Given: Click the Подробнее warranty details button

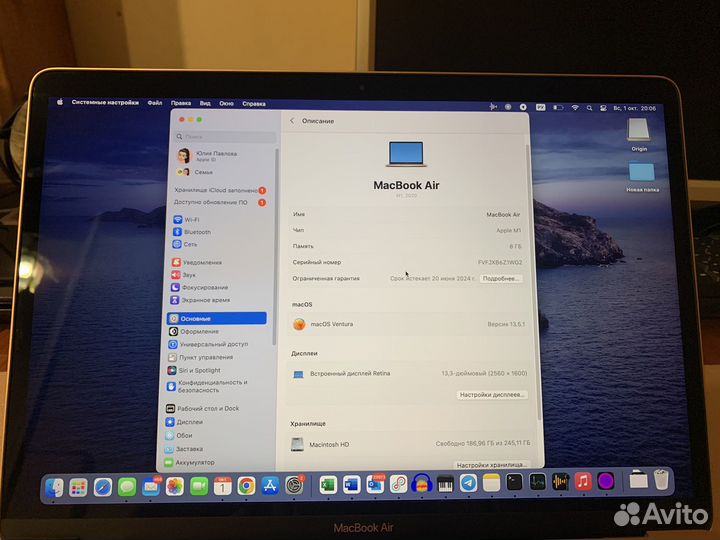Looking at the screenshot, I should [x=501, y=278].
